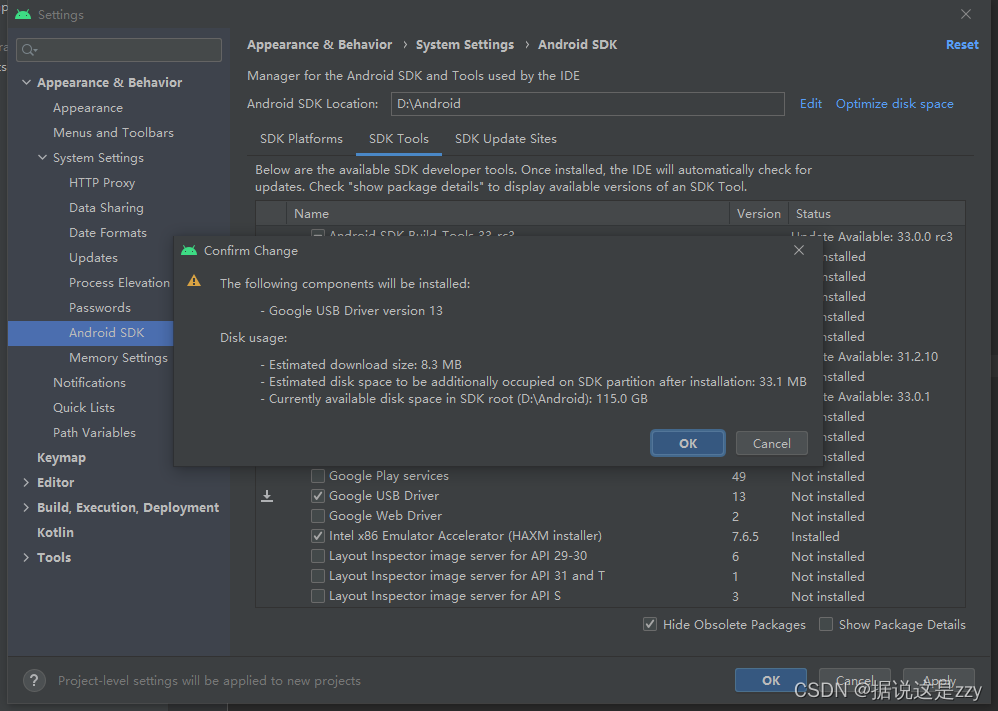Select Path Variables settings
This screenshot has height=711, width=998.
point(94,433)
